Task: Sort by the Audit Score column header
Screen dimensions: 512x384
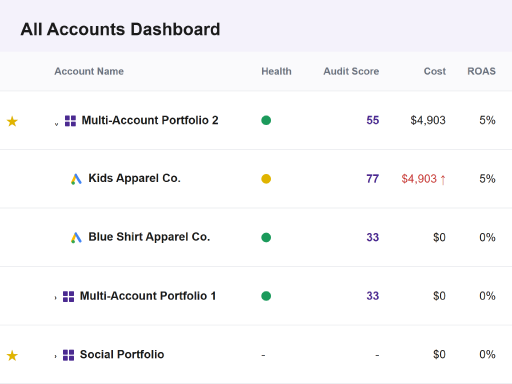Action: tap(351, 71)
